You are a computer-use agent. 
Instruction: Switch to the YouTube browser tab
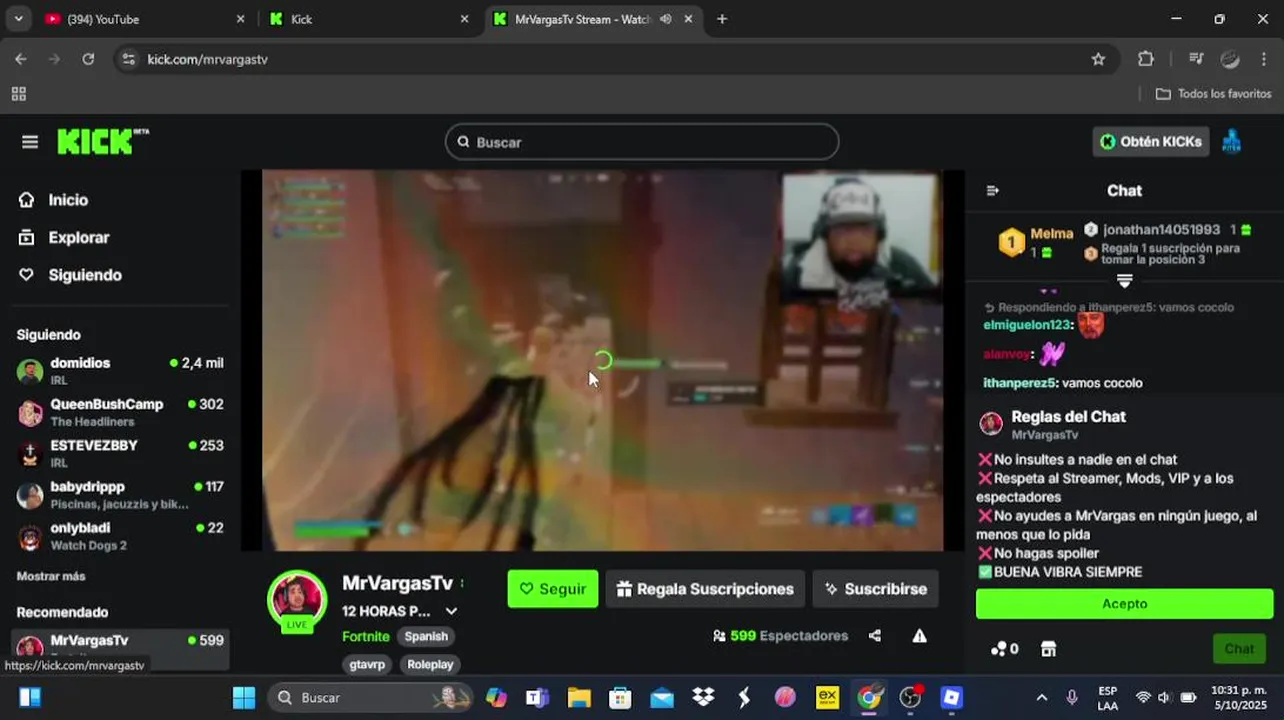pos(146,19)
